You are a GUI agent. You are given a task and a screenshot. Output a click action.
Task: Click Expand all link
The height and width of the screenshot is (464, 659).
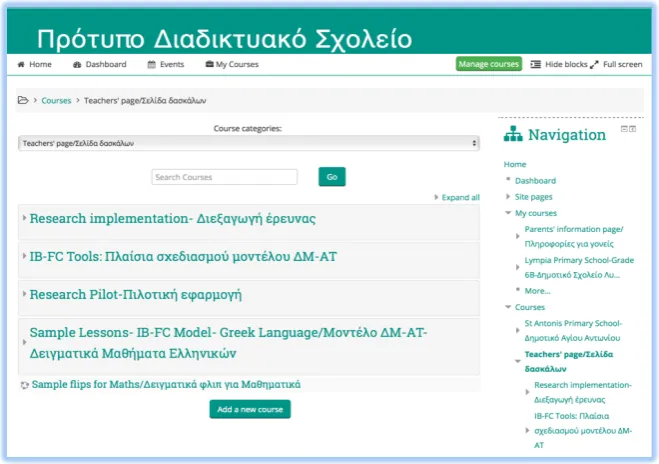461,198
